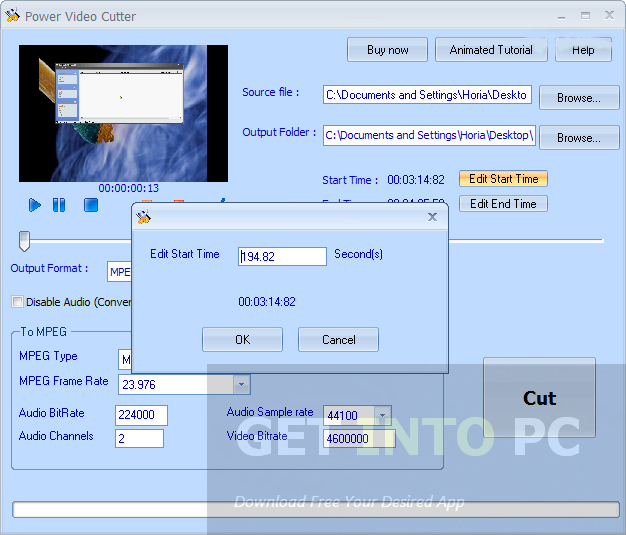The width and height of the screenshot is (626, 535).
Task: Click the Audio Channels field
Action: point(139,438)
